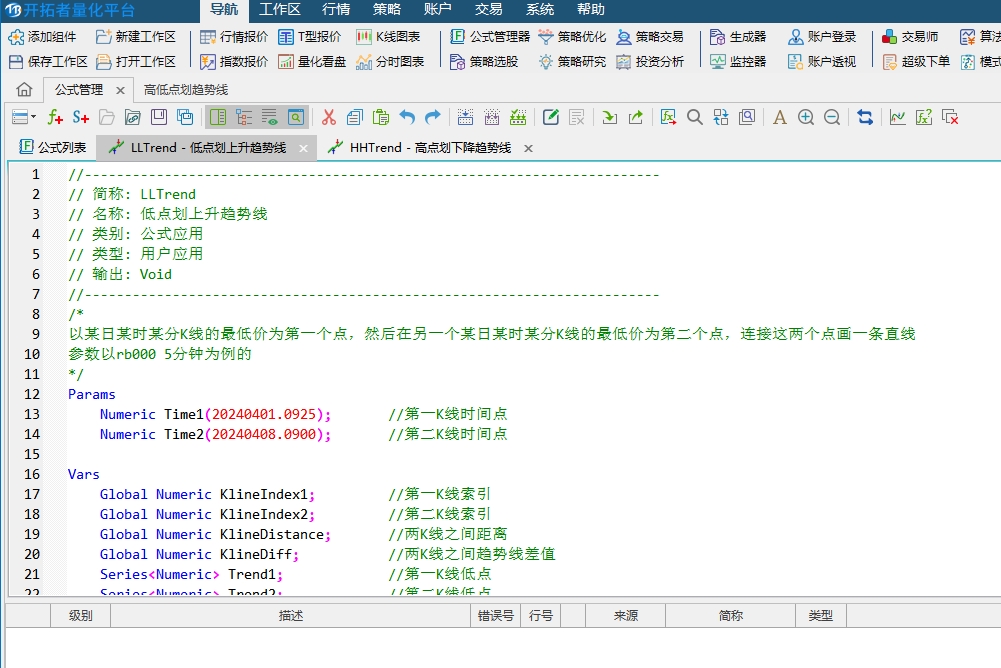The image size is (1001, 668).
Task: Click the 描述 column header
Action: pos(291,616)
